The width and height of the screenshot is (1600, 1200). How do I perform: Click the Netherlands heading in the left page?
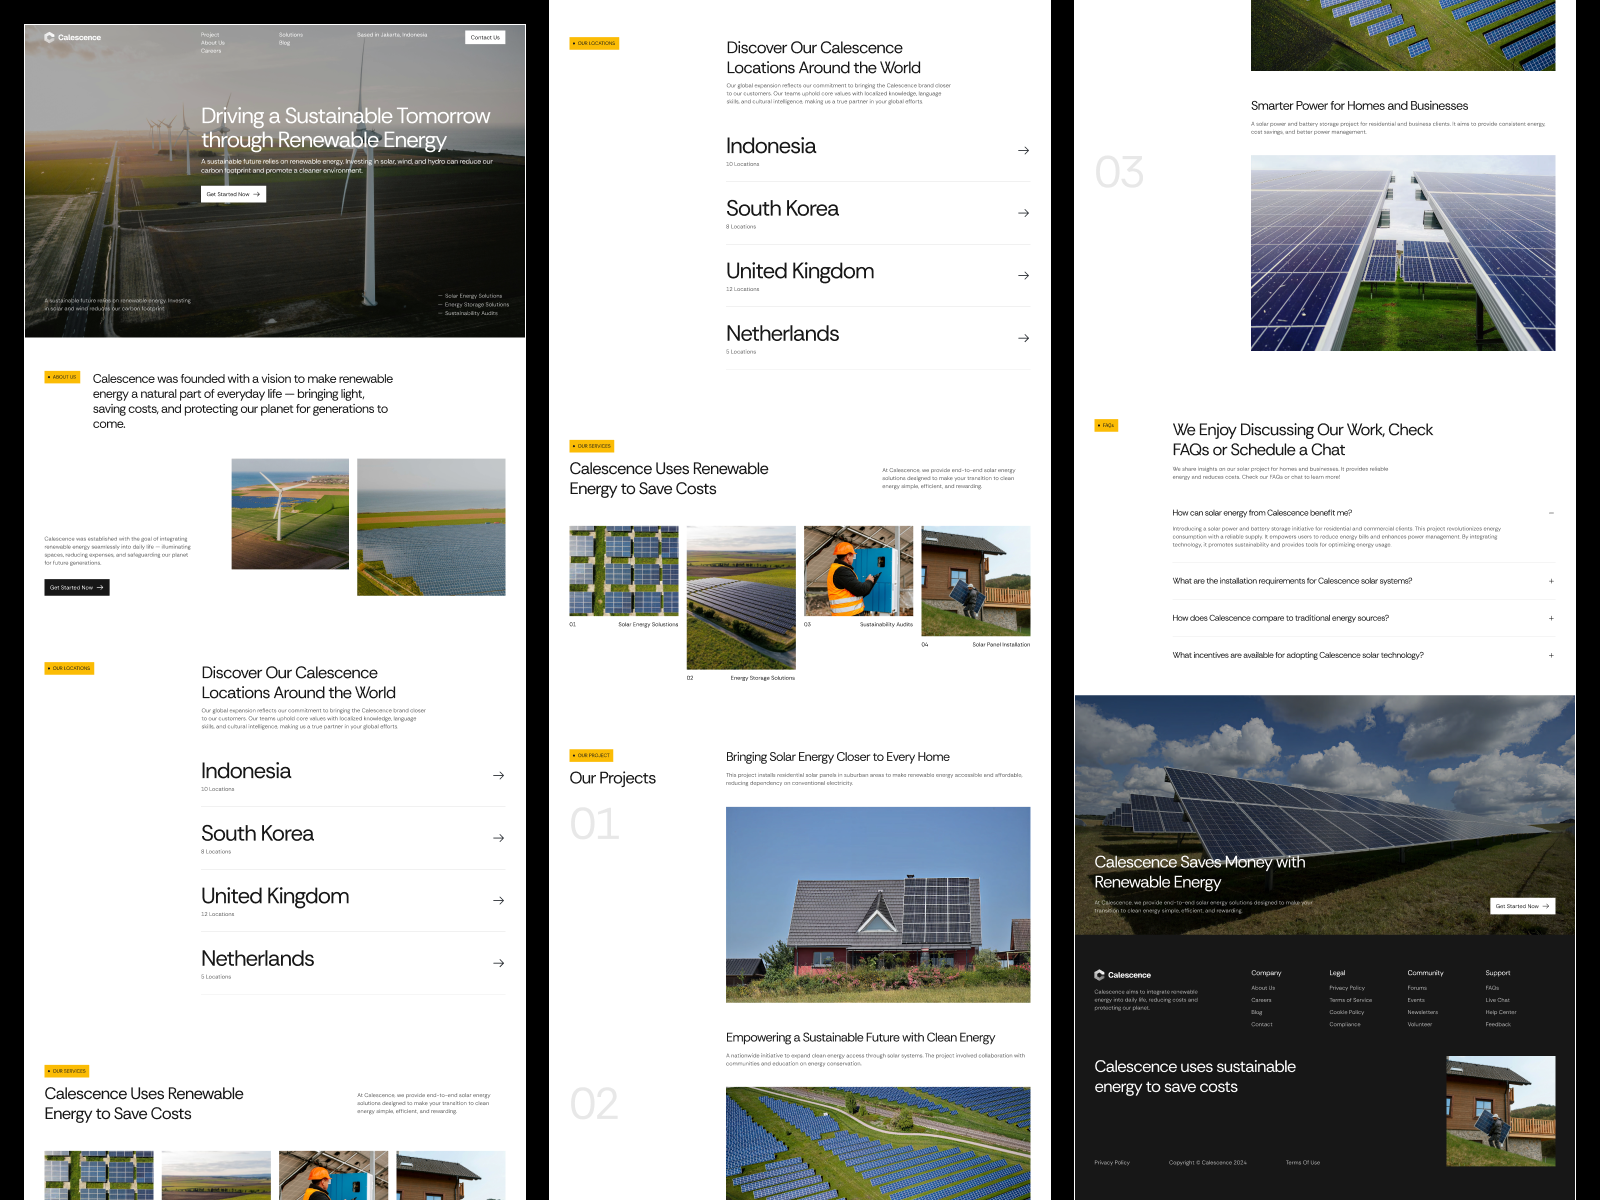[x=257, y=959]
